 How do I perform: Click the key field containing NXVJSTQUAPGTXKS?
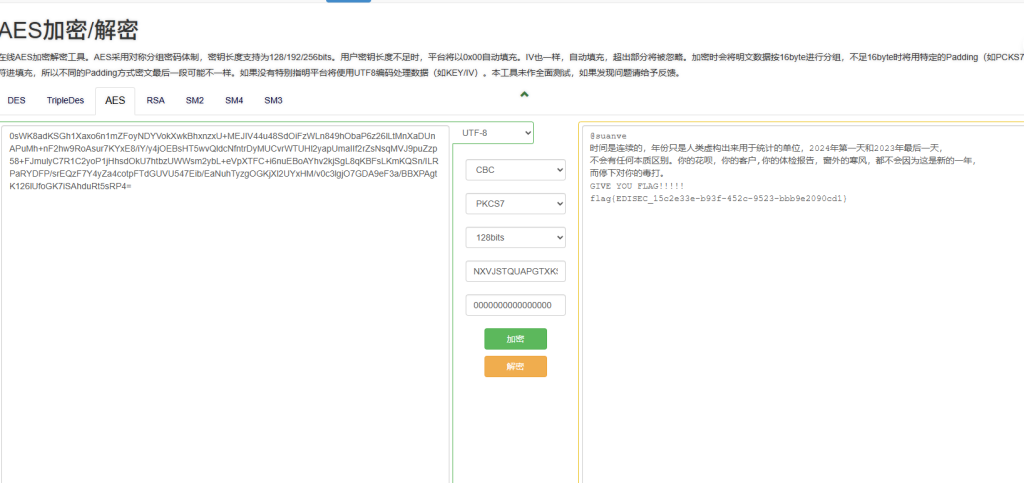pyautogui.click(x=515, y=272)
